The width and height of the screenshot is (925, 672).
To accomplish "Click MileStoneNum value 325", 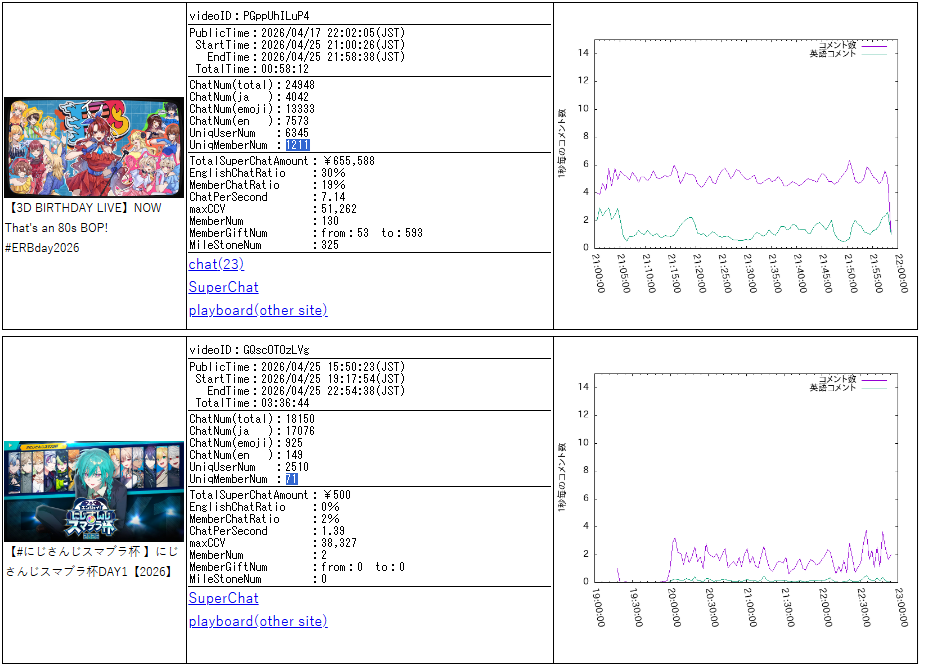I will [x=330, y=245].
